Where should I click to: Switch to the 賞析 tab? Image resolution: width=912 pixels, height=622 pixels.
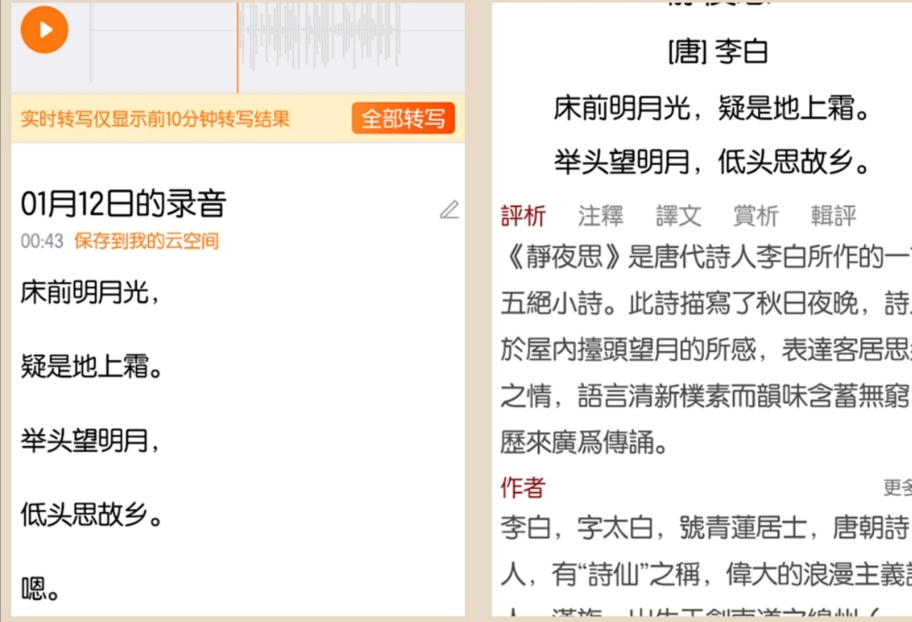[x=756, y=216]
